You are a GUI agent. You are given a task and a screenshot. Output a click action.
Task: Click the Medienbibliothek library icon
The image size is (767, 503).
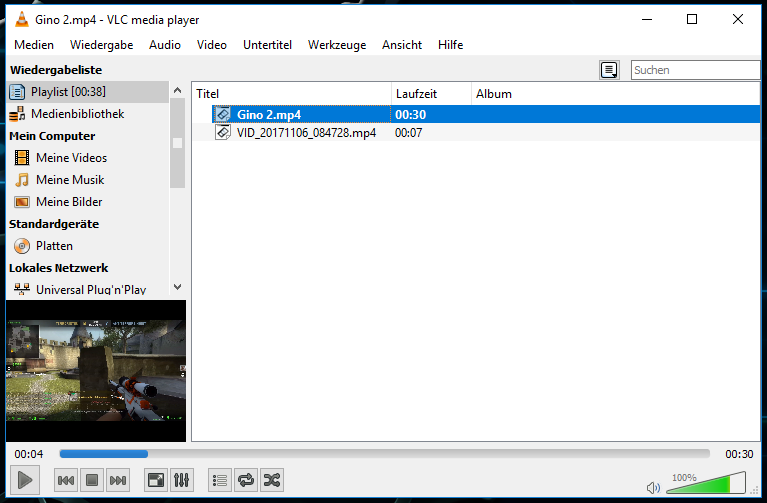click(x=17, y=114)
